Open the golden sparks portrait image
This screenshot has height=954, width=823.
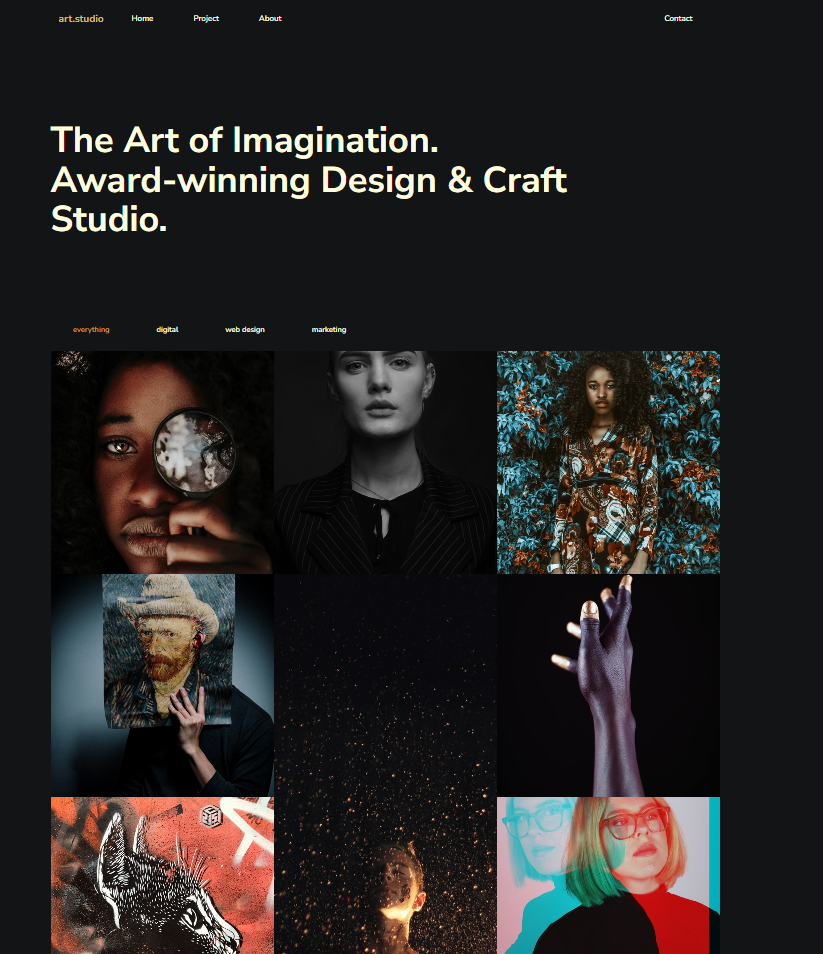click(x=385, y=764)
